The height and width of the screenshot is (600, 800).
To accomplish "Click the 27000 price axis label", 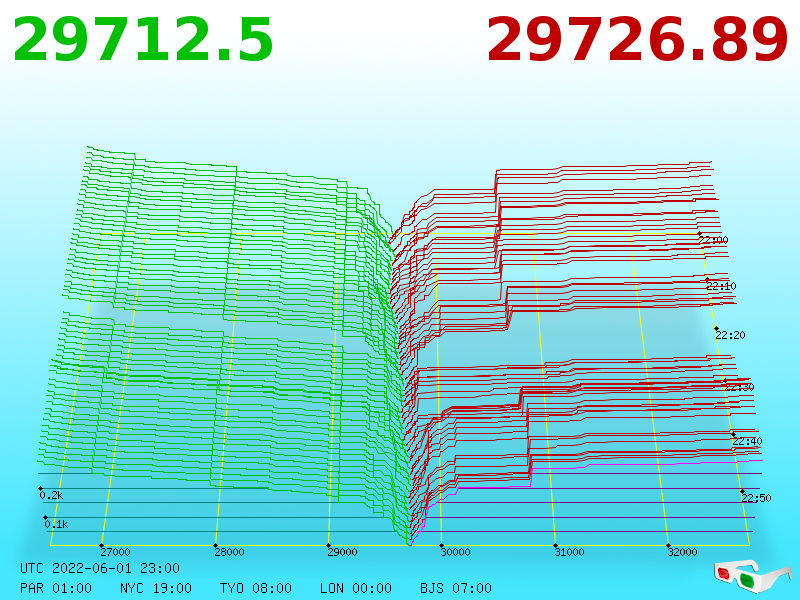I will click(115, 552).
